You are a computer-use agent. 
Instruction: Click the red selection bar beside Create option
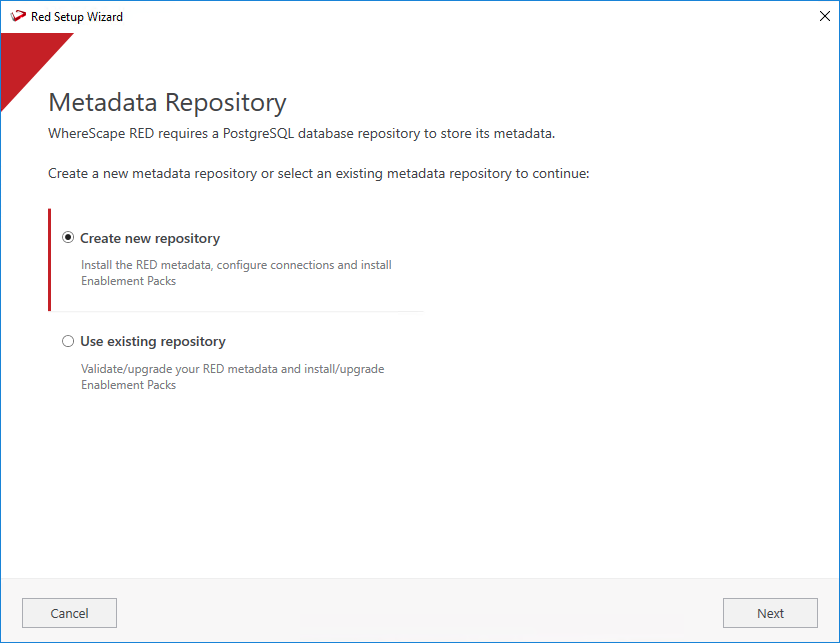pos(49,260)
